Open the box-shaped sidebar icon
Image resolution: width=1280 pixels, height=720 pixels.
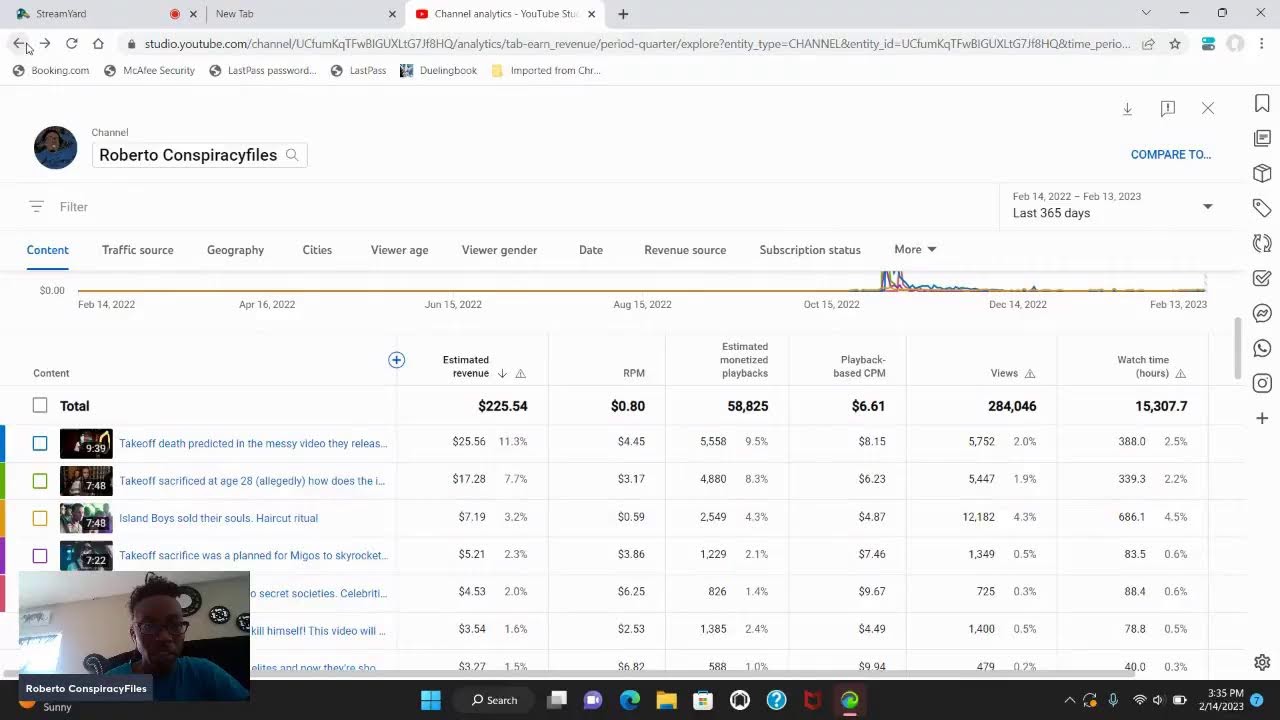click(1262, 173)
